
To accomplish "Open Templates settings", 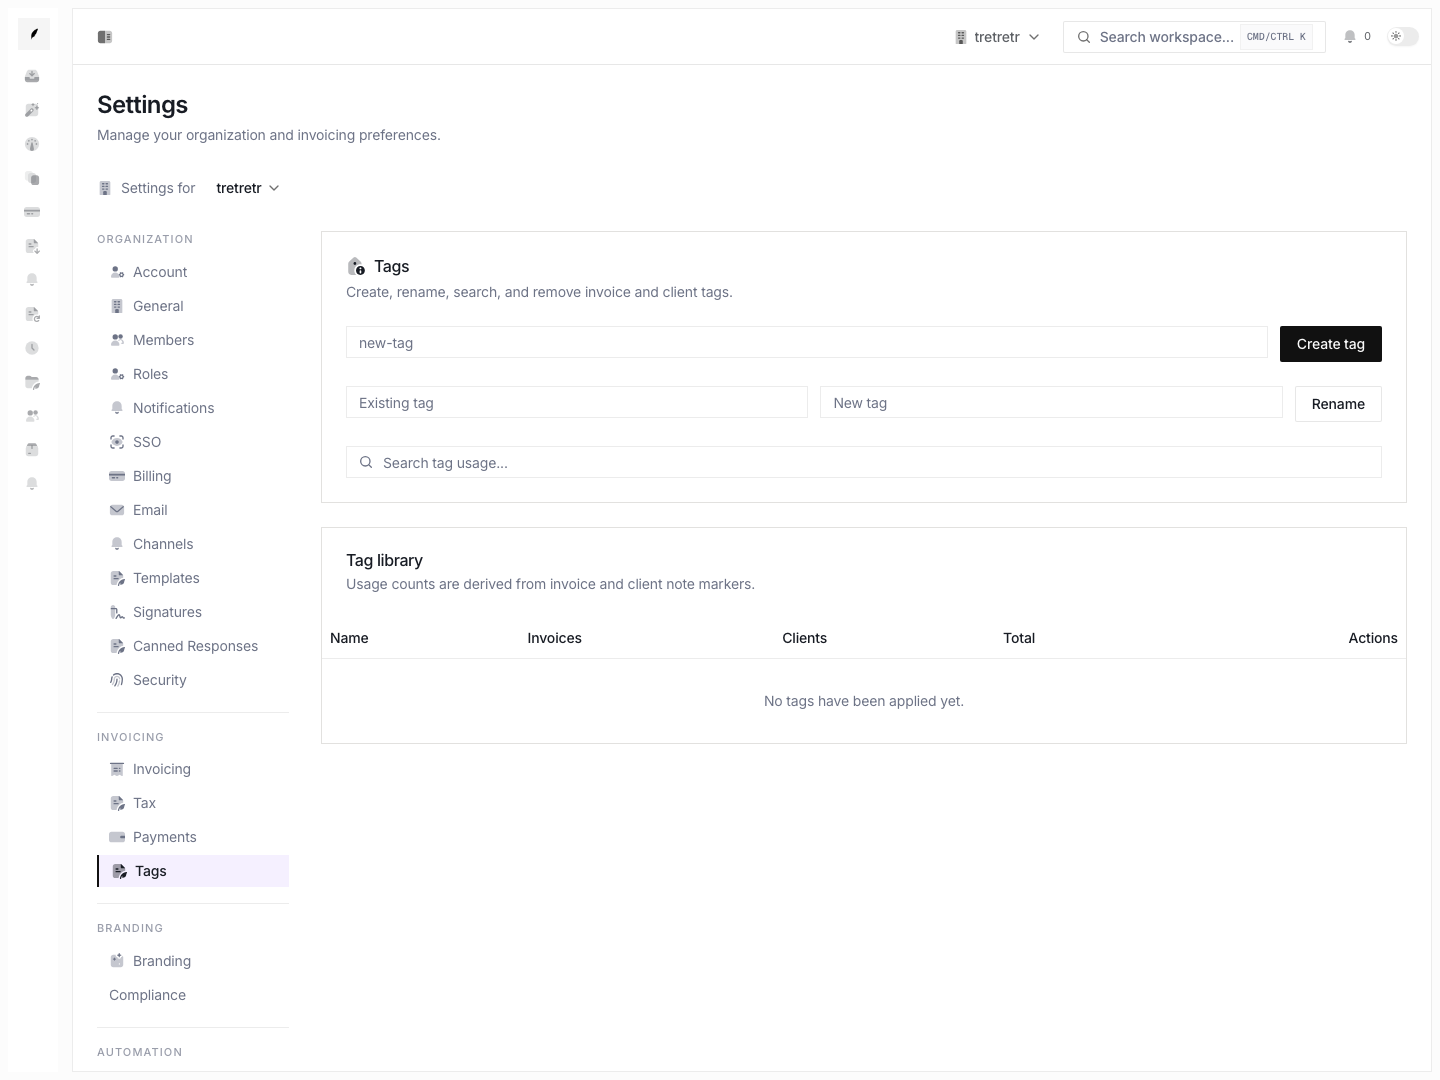I will [193, 578].
